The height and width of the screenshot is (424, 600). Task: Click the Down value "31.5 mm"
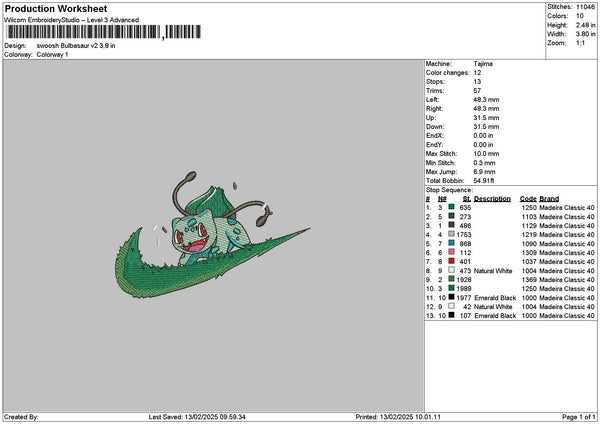(x=486, y=127)
